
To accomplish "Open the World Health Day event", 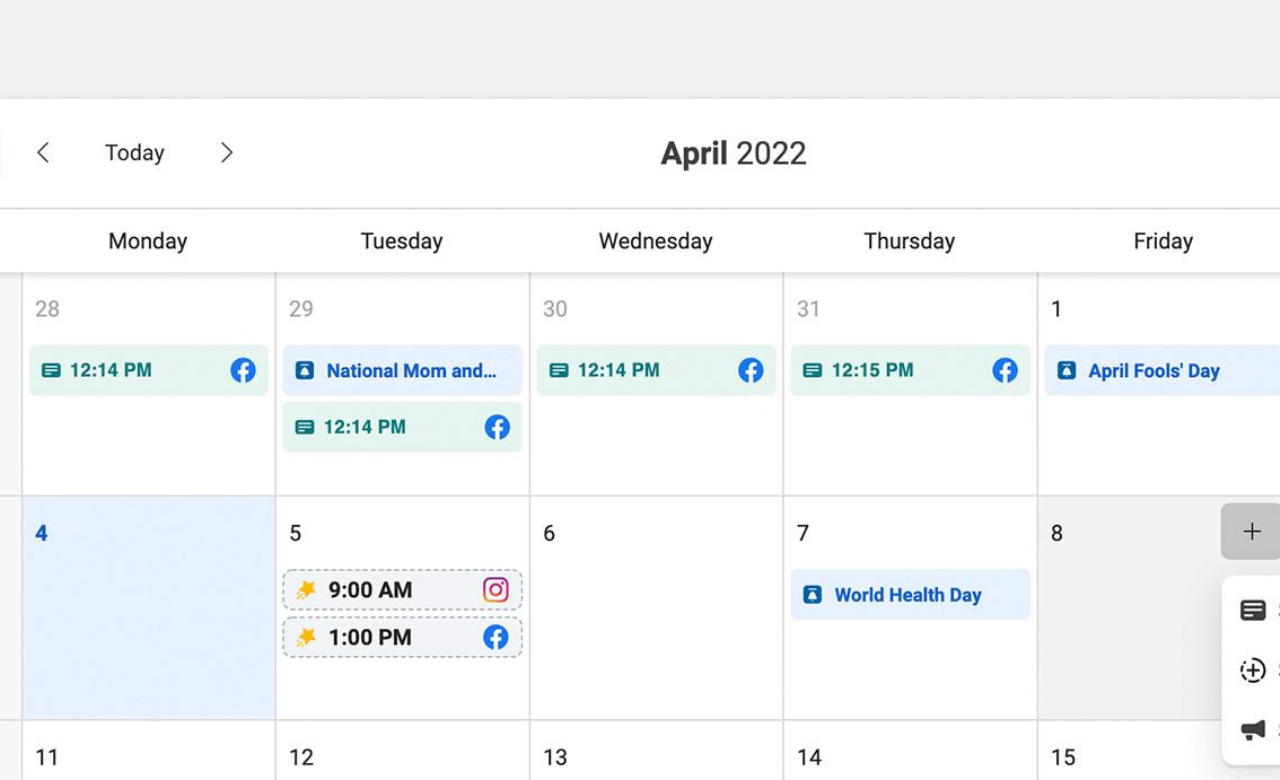I will 909,595.
